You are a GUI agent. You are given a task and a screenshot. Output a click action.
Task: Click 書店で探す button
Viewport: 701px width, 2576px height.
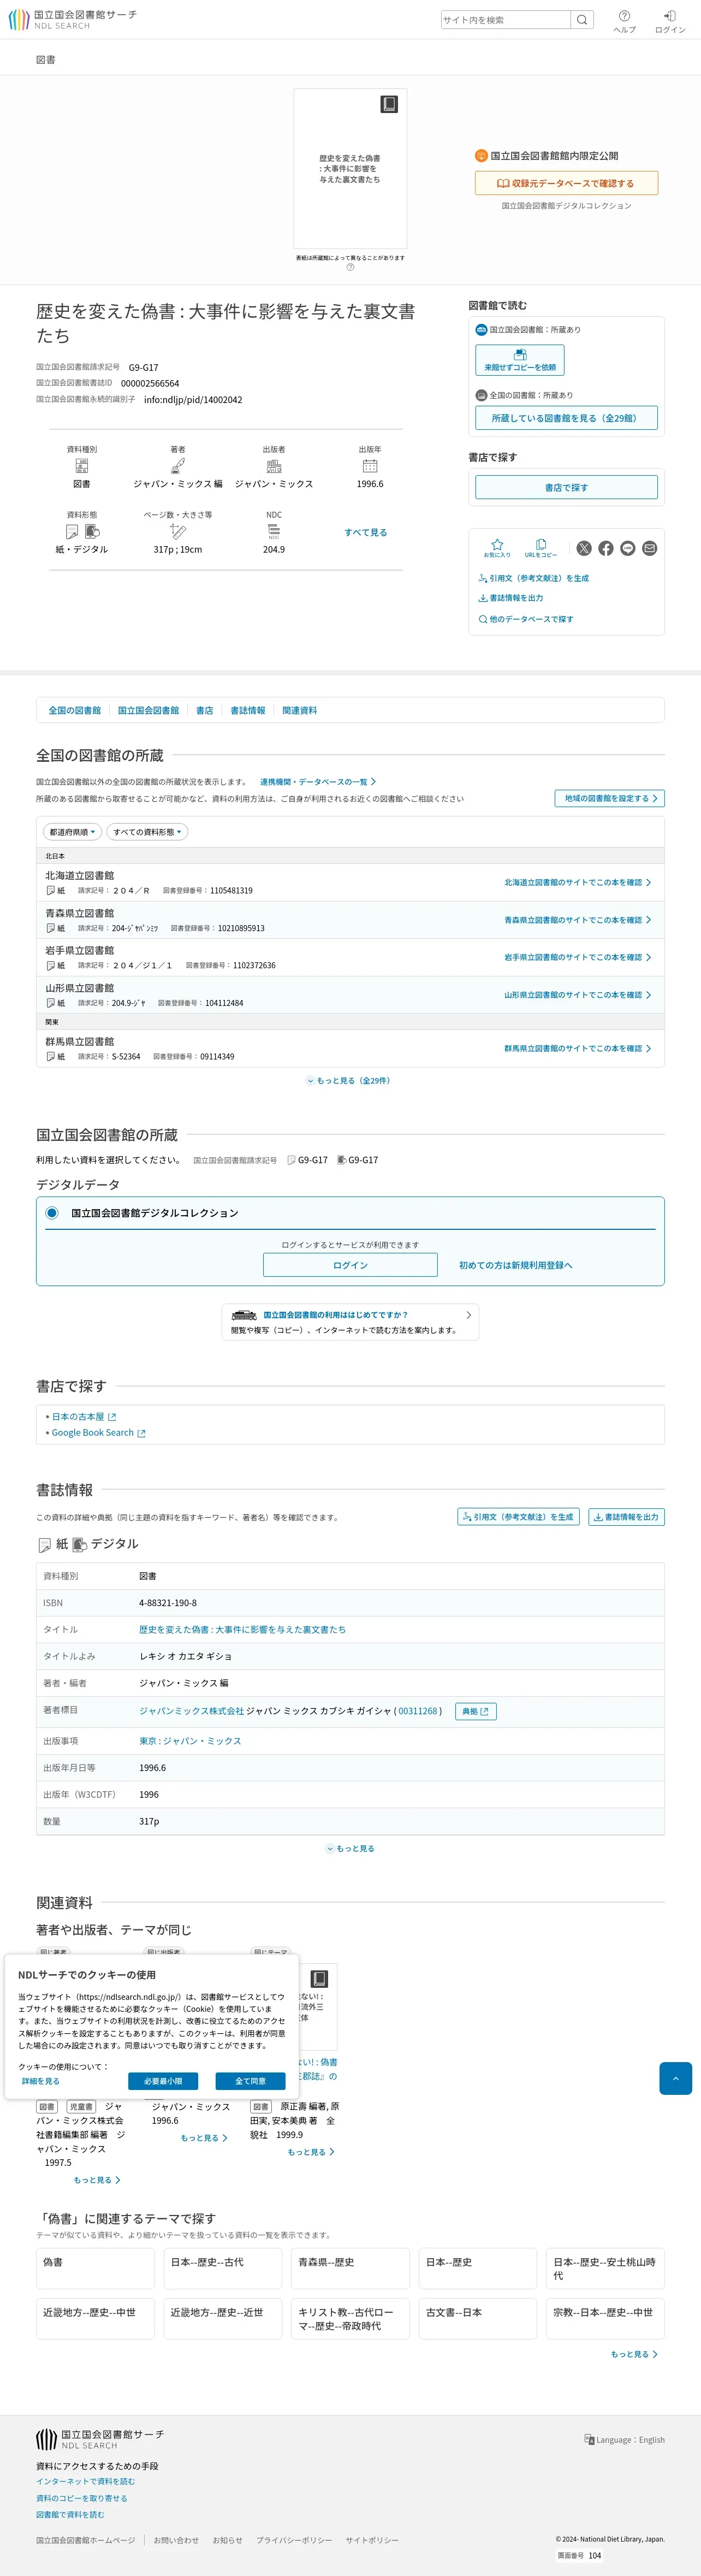[x=566, y=487]
